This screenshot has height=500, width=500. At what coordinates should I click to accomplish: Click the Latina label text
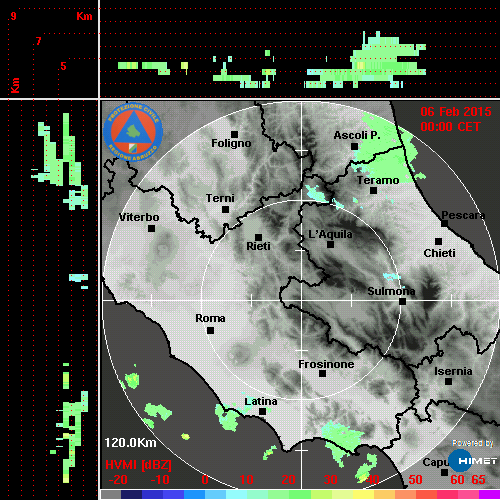click(x=261, y=401)
